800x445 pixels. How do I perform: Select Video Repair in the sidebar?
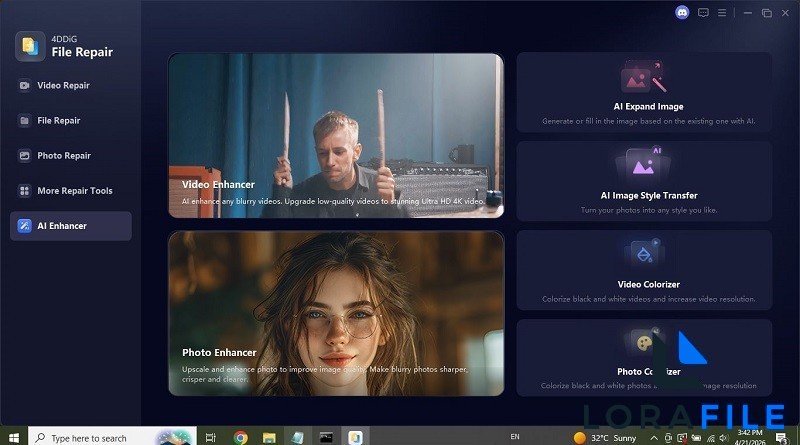click(x=63, y=86)
